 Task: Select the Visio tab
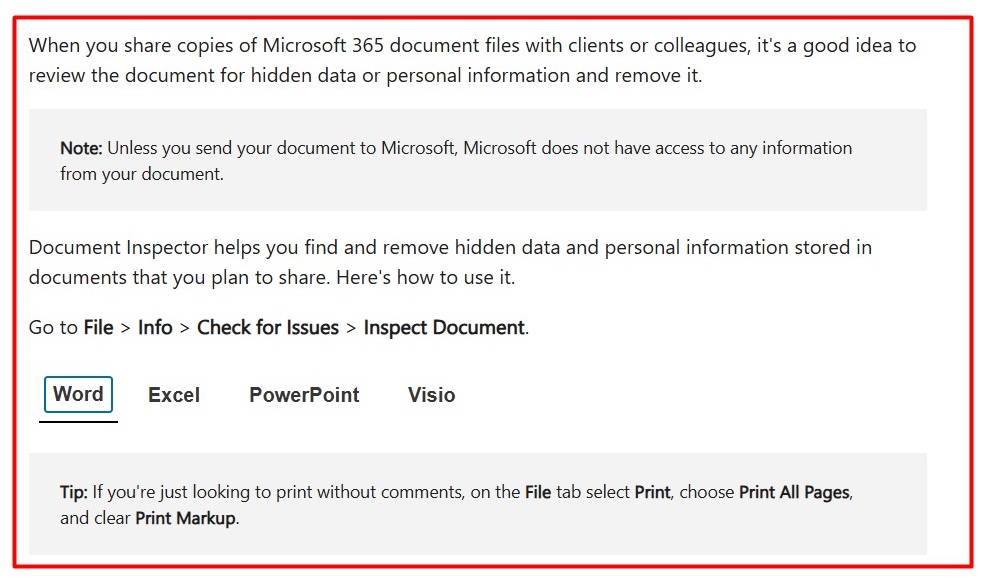[x=431, y=395]
